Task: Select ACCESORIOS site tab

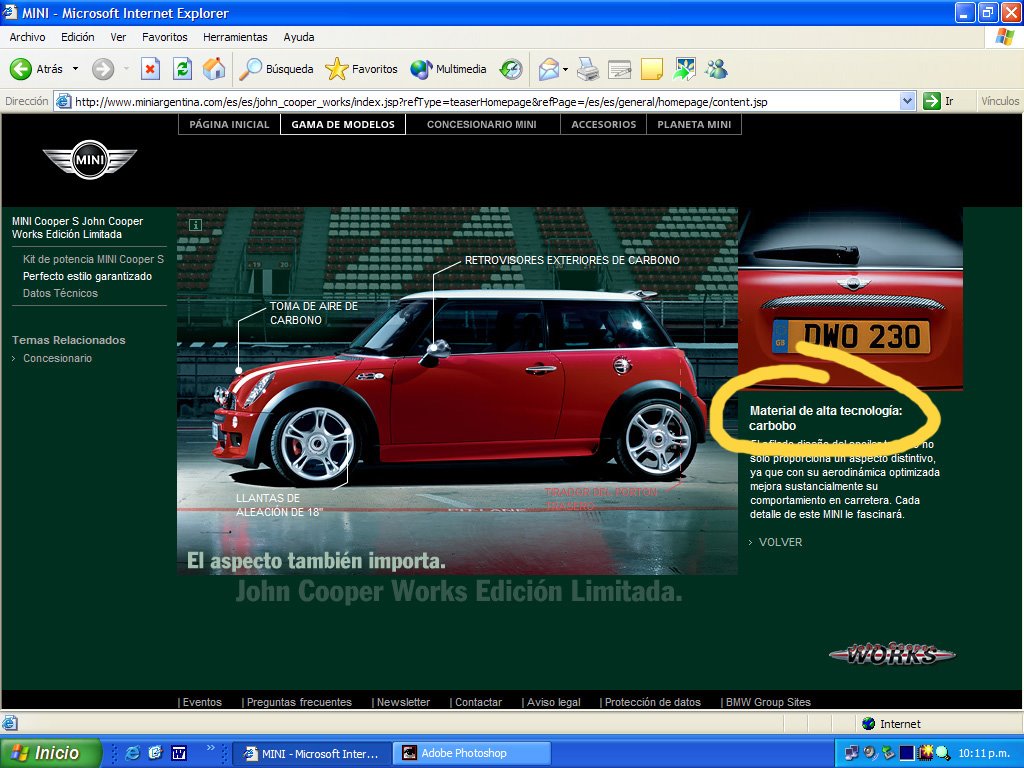Action: point(603,124)
